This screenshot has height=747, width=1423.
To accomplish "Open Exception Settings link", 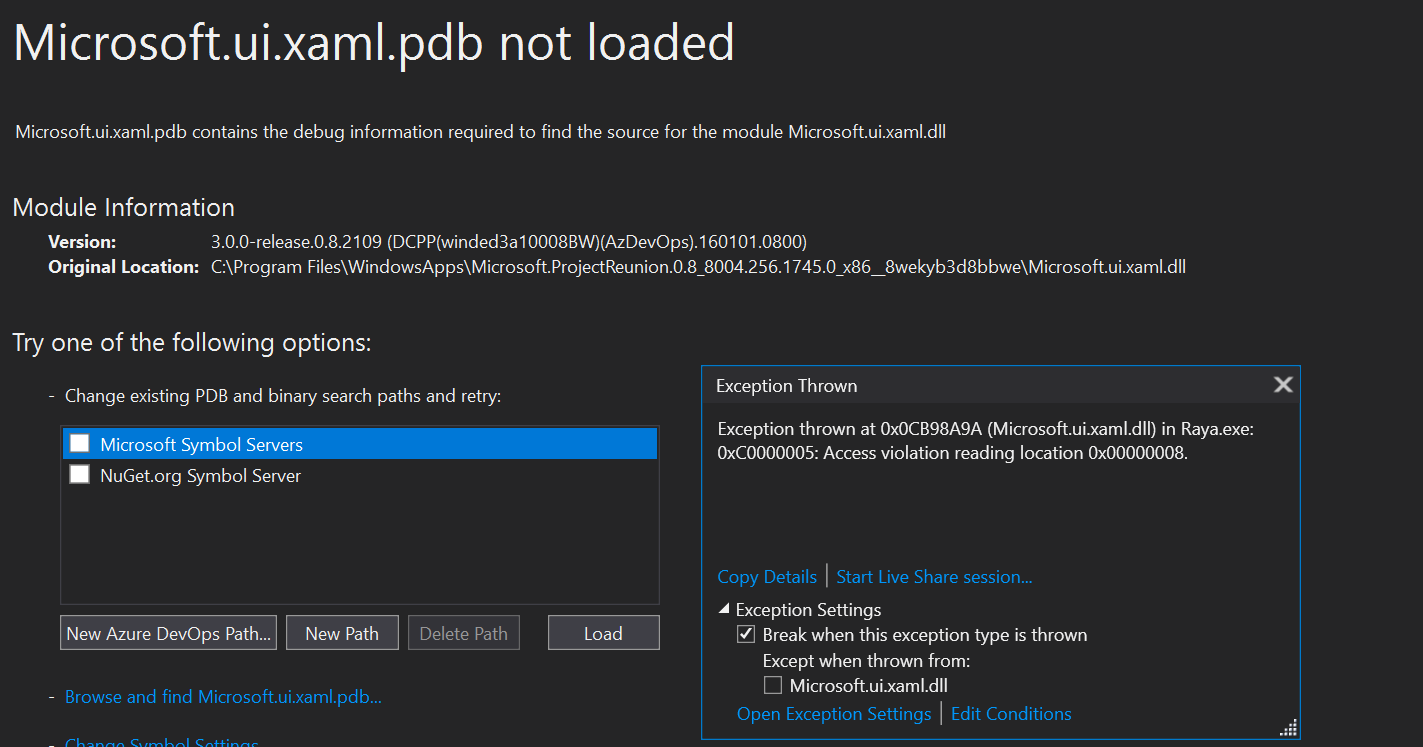I will [834, 714].
